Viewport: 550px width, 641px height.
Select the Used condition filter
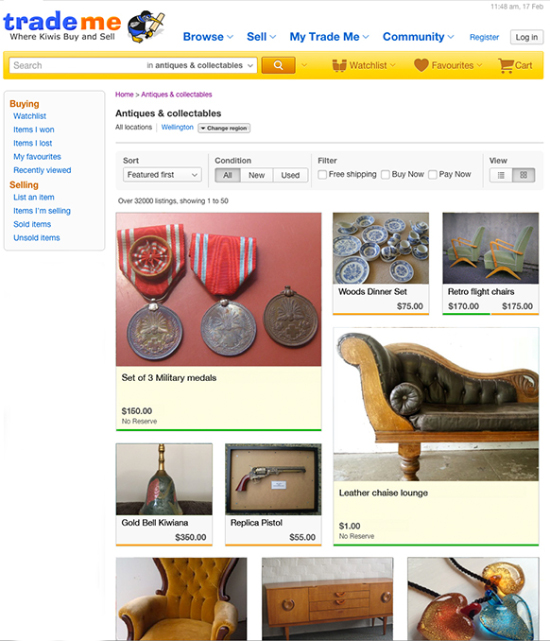pos(290,175)
